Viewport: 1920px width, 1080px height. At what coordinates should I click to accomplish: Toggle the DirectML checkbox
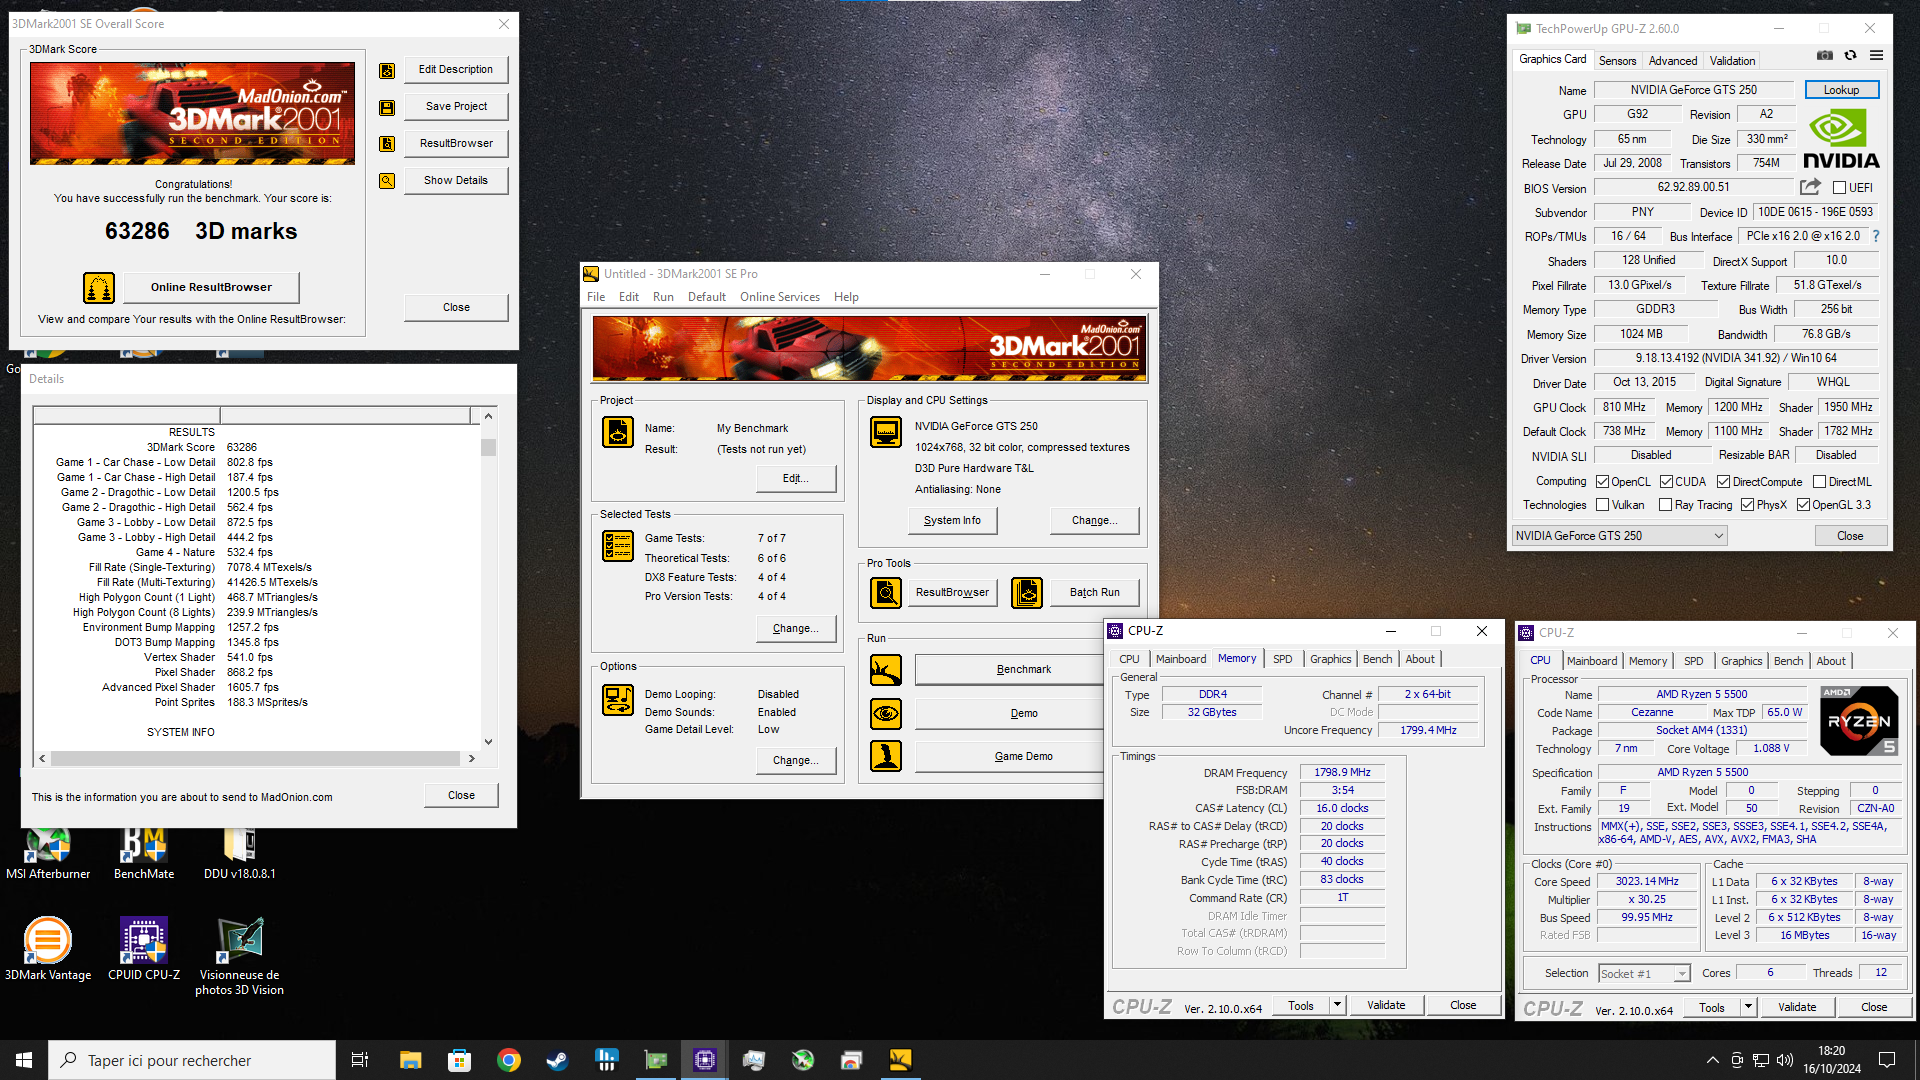(x=1819, y=482)
